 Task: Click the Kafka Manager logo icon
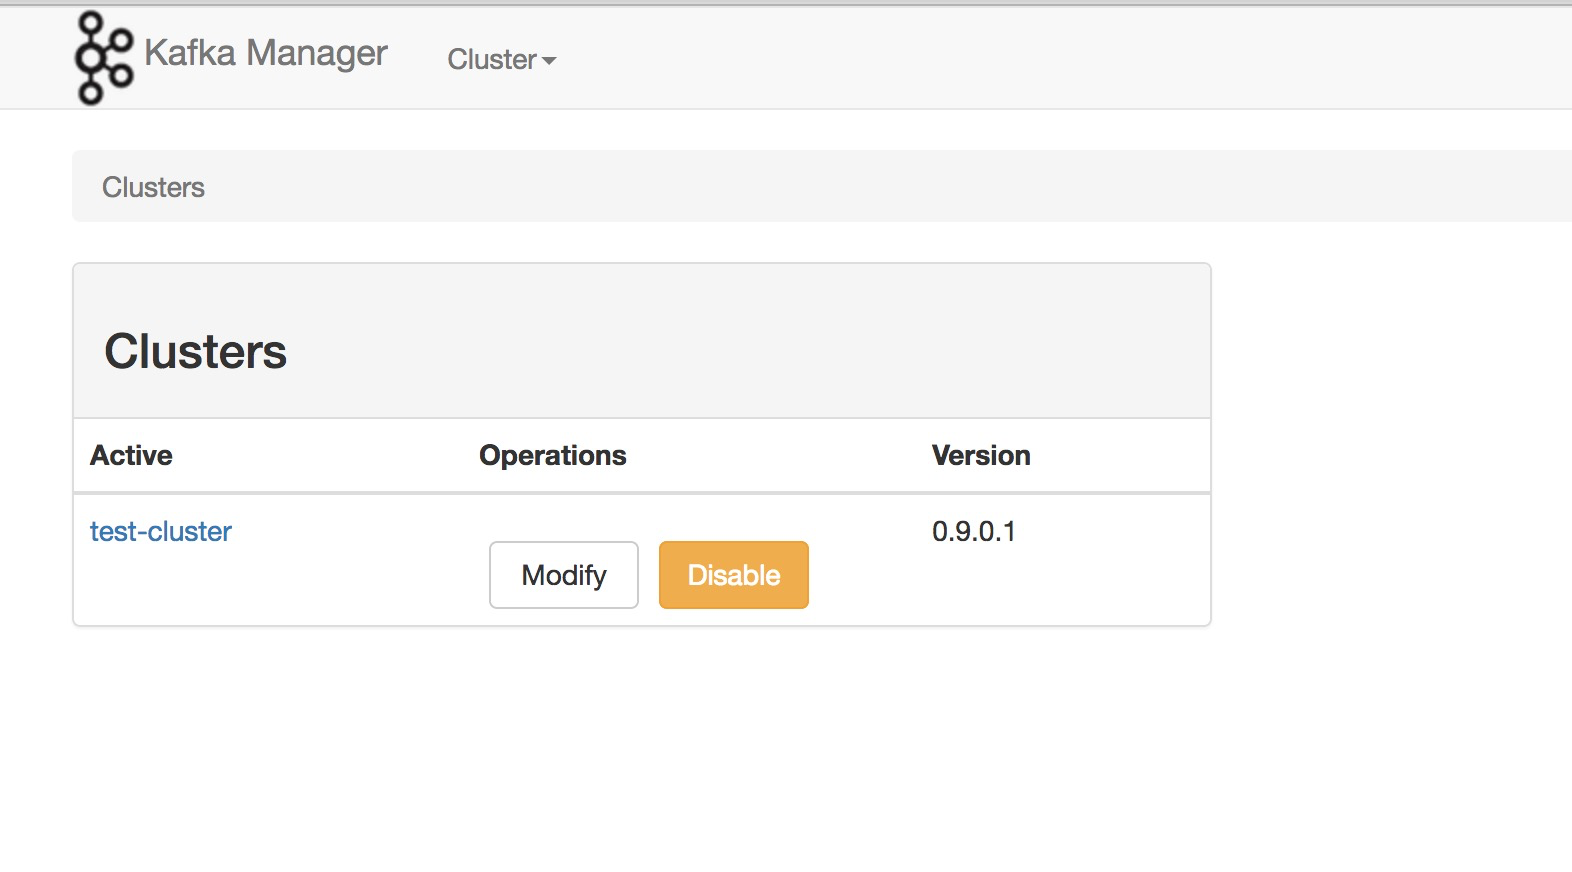coord(104,58)
